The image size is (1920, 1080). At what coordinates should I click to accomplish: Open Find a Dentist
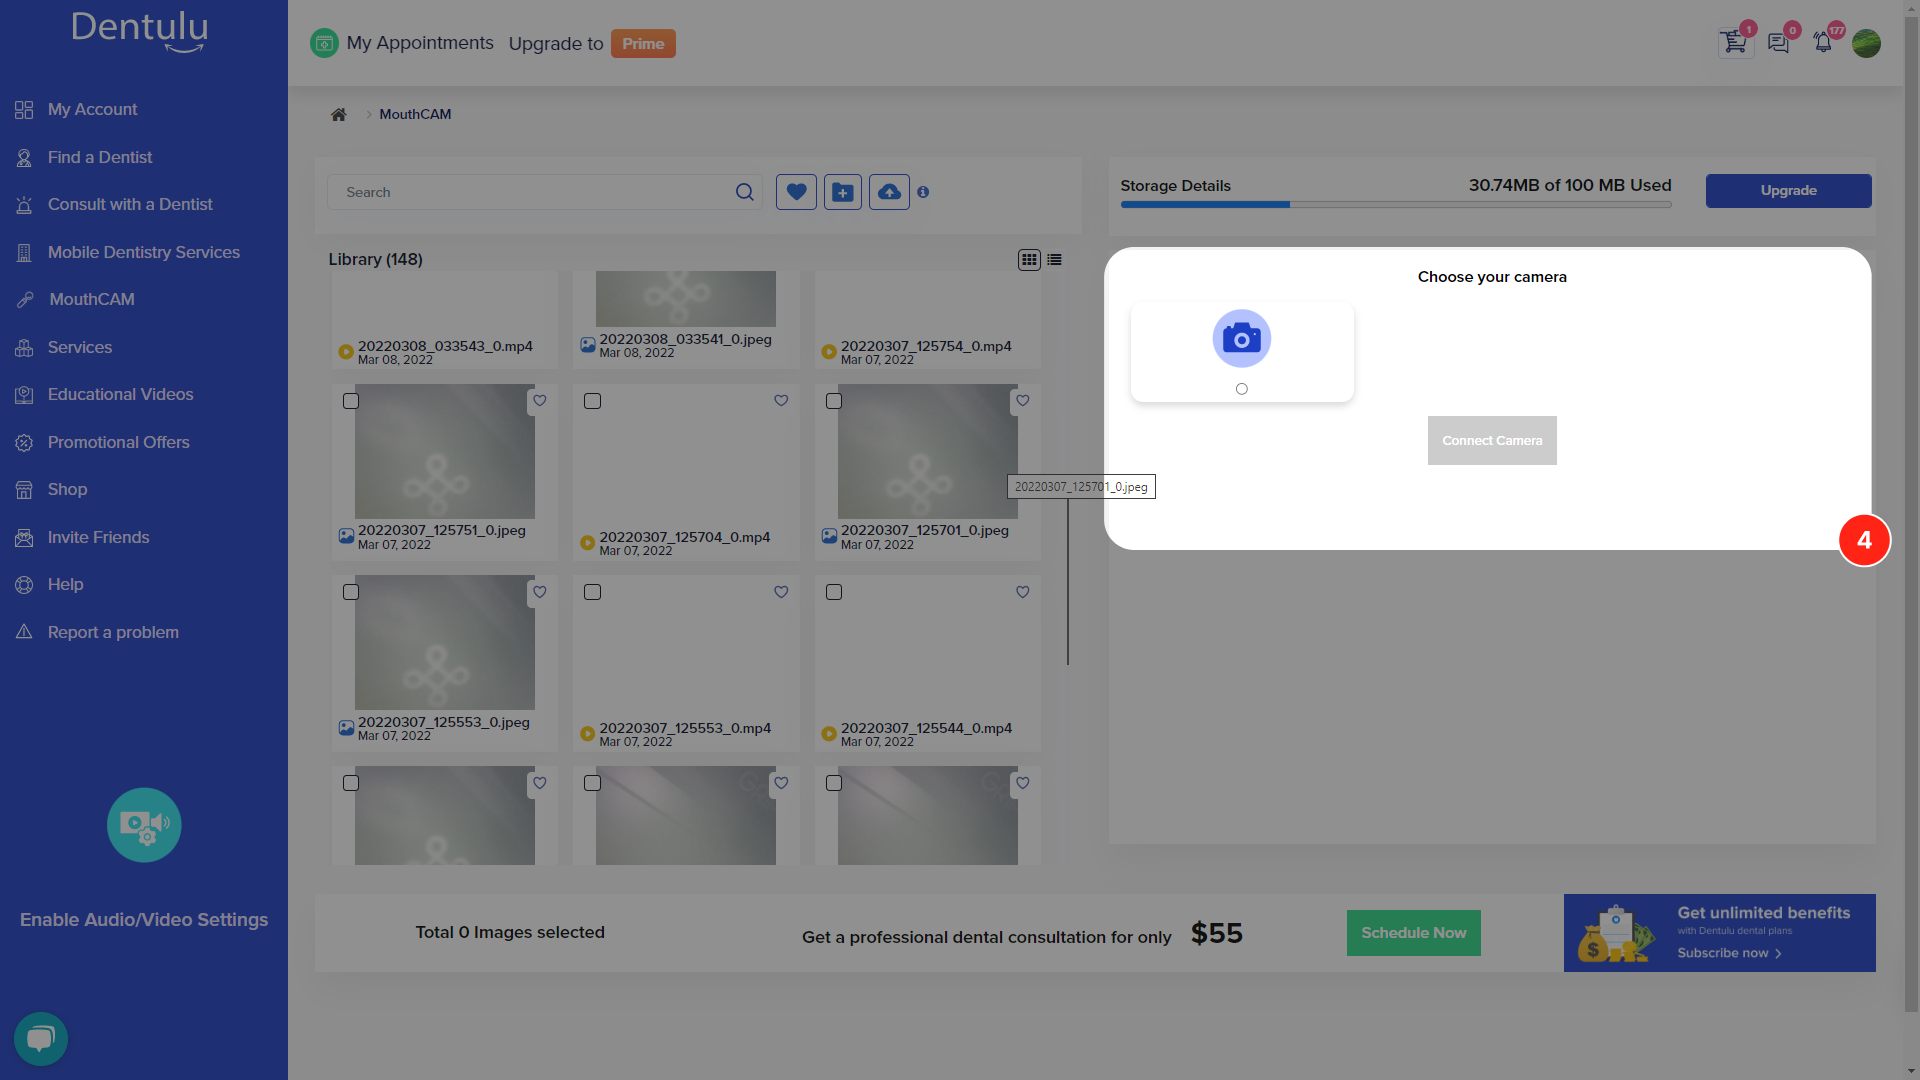(x=100, y=157)
